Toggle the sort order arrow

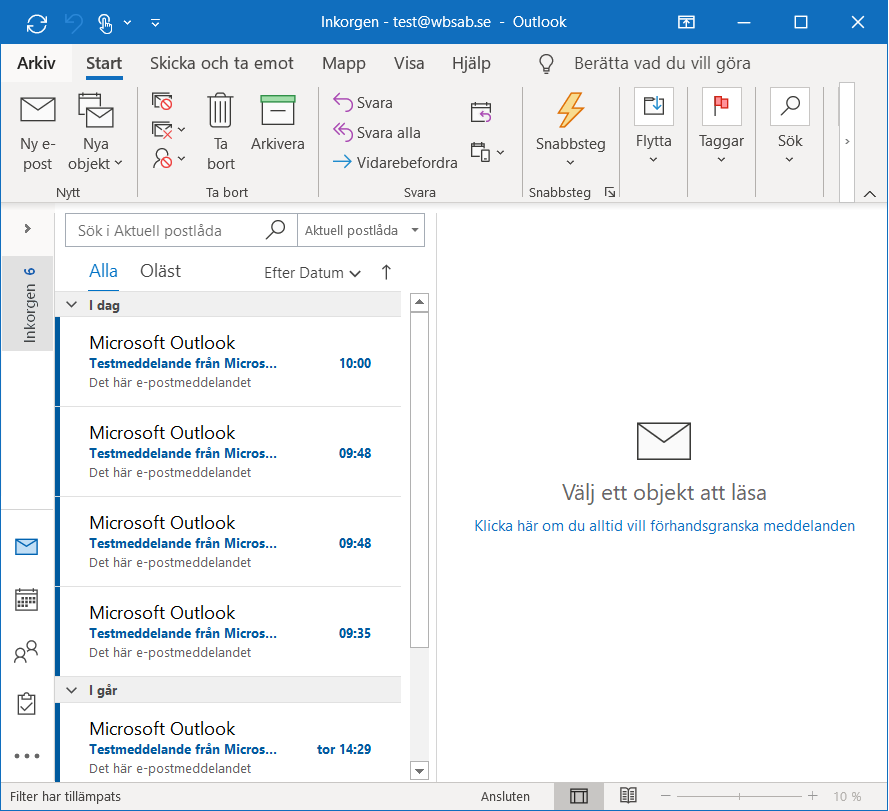pos(387,272)
